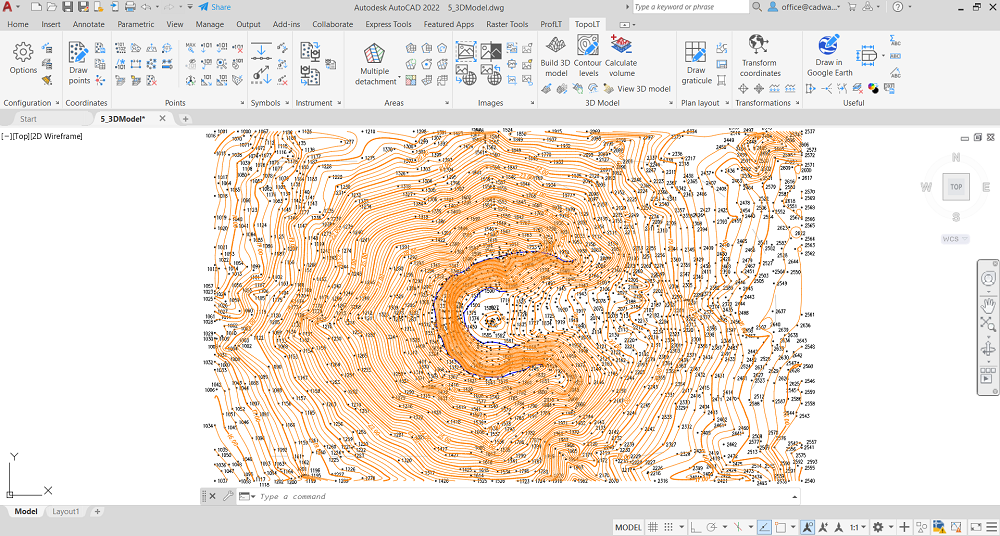The width and height of the screenshot is (1000, 536).
Task: Open the Home ribbon tab
Action: [x=17, y=24]
